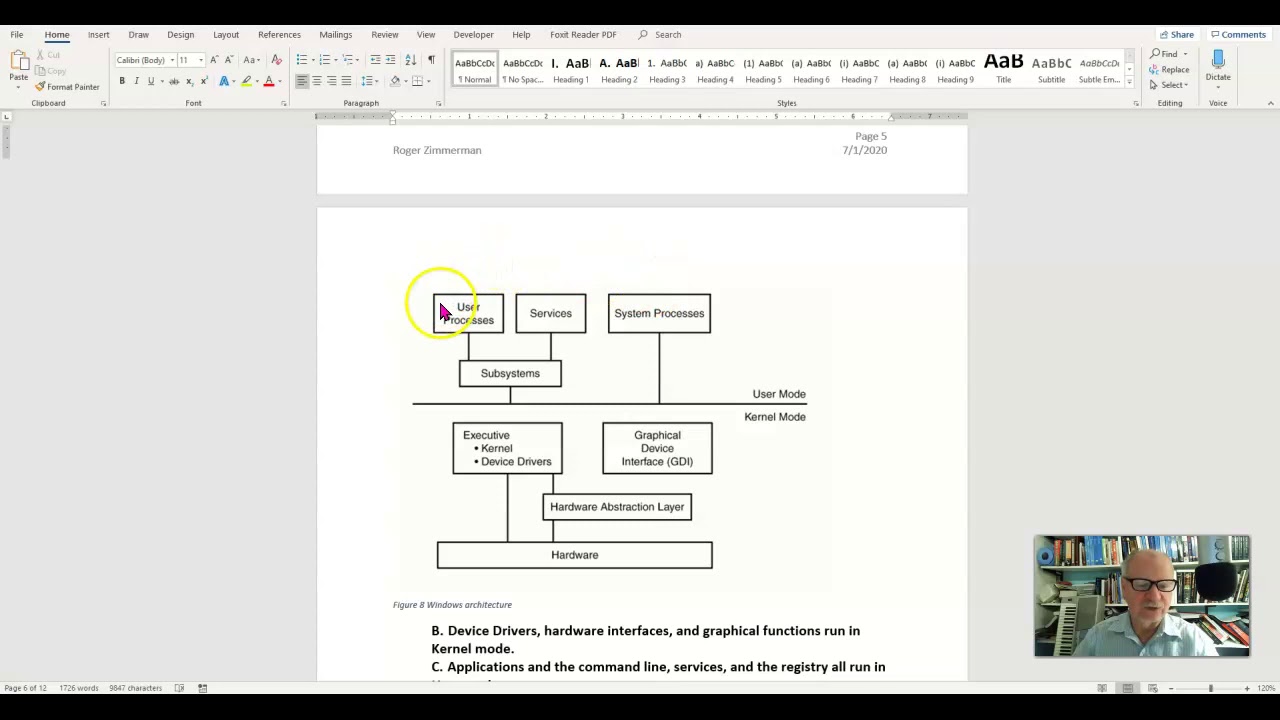Insert a multilevel list
This screenshot has height=720, width=1280.
(347, 60)
